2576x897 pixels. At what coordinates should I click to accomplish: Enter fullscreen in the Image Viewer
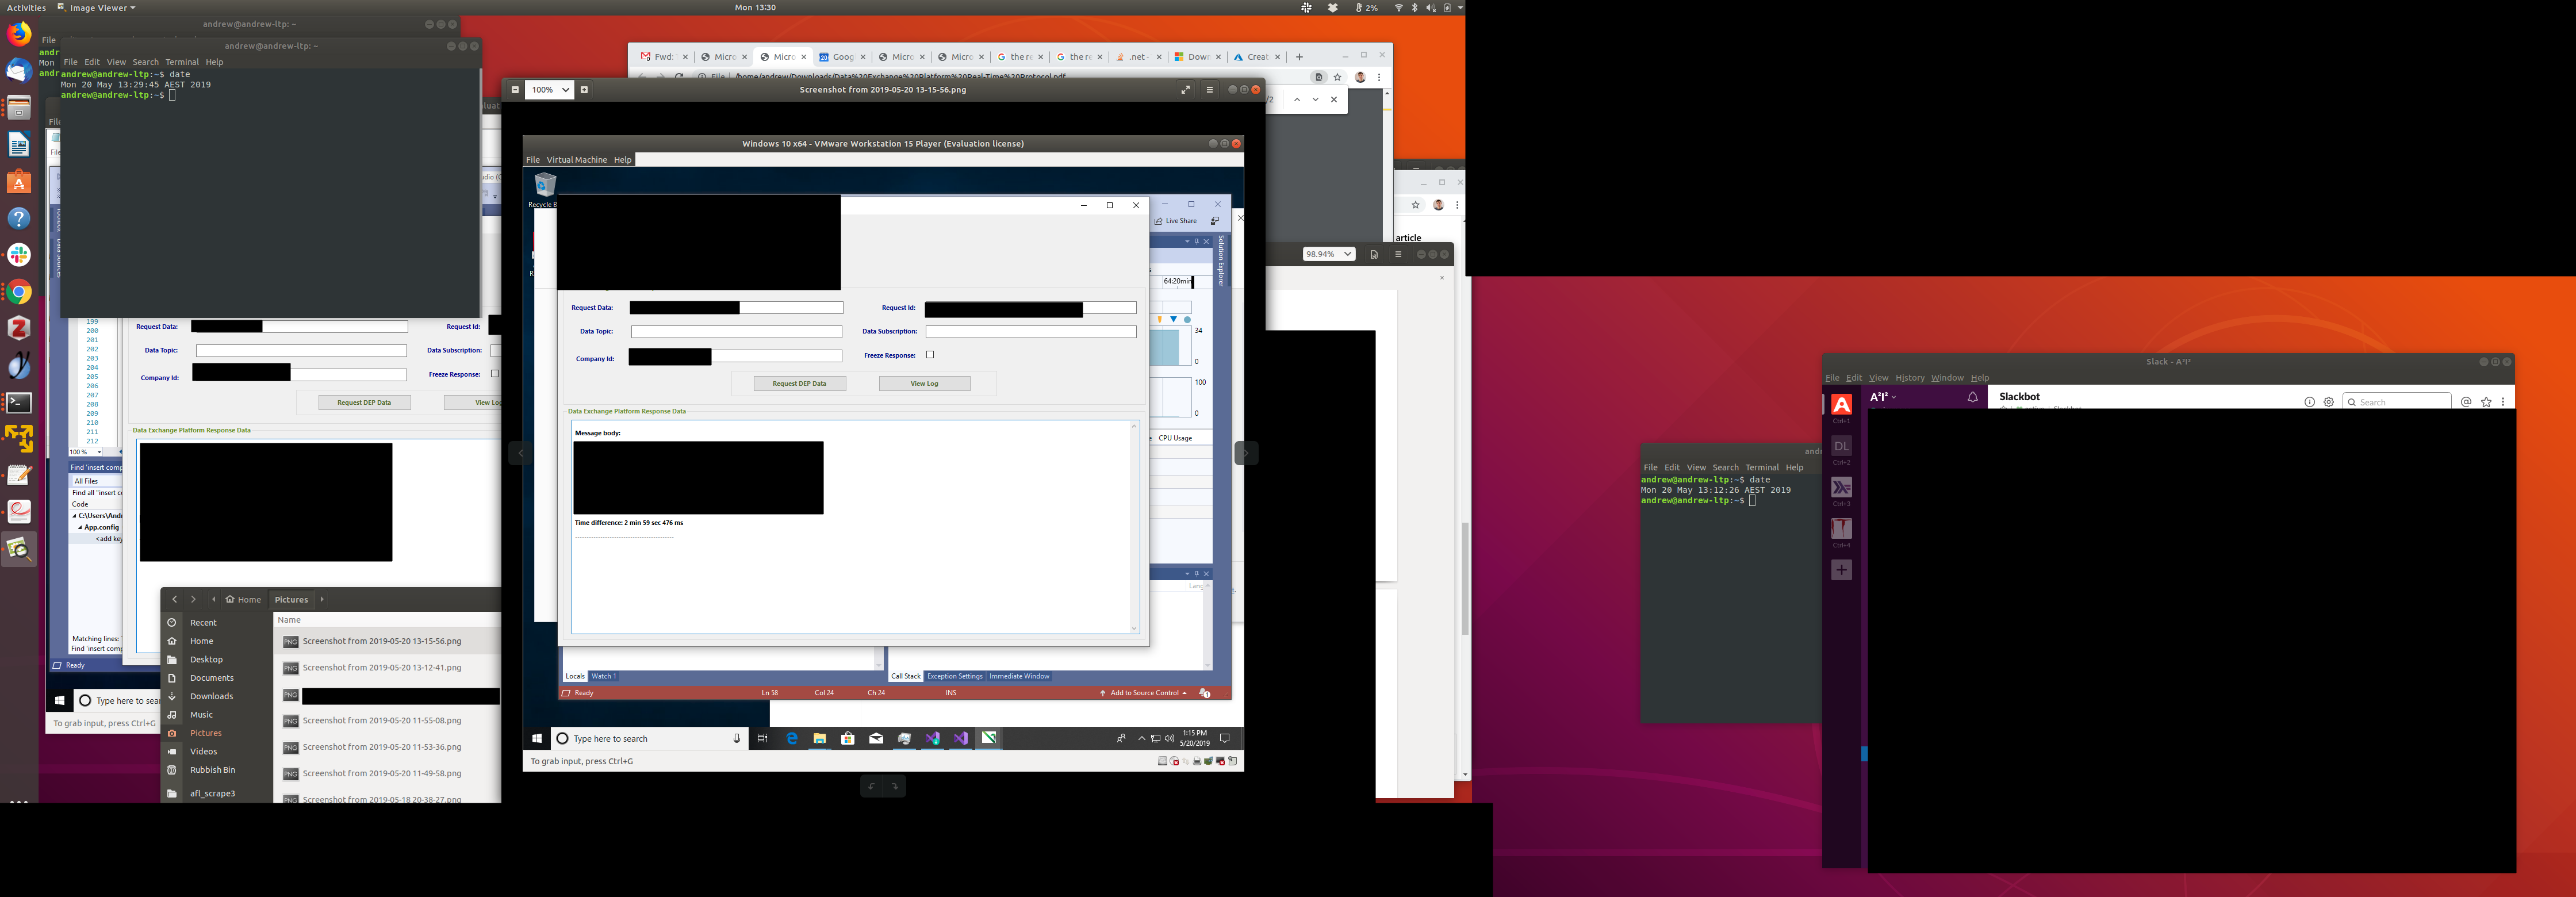coord(1185,90)
